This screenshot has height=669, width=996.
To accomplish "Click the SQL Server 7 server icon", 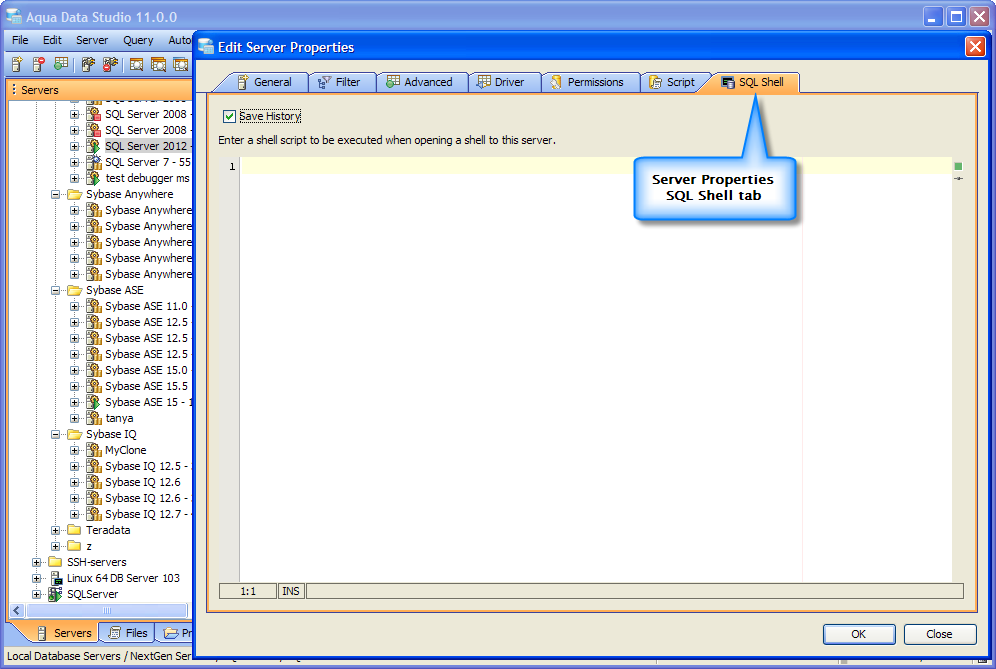I will pos(94,162).
